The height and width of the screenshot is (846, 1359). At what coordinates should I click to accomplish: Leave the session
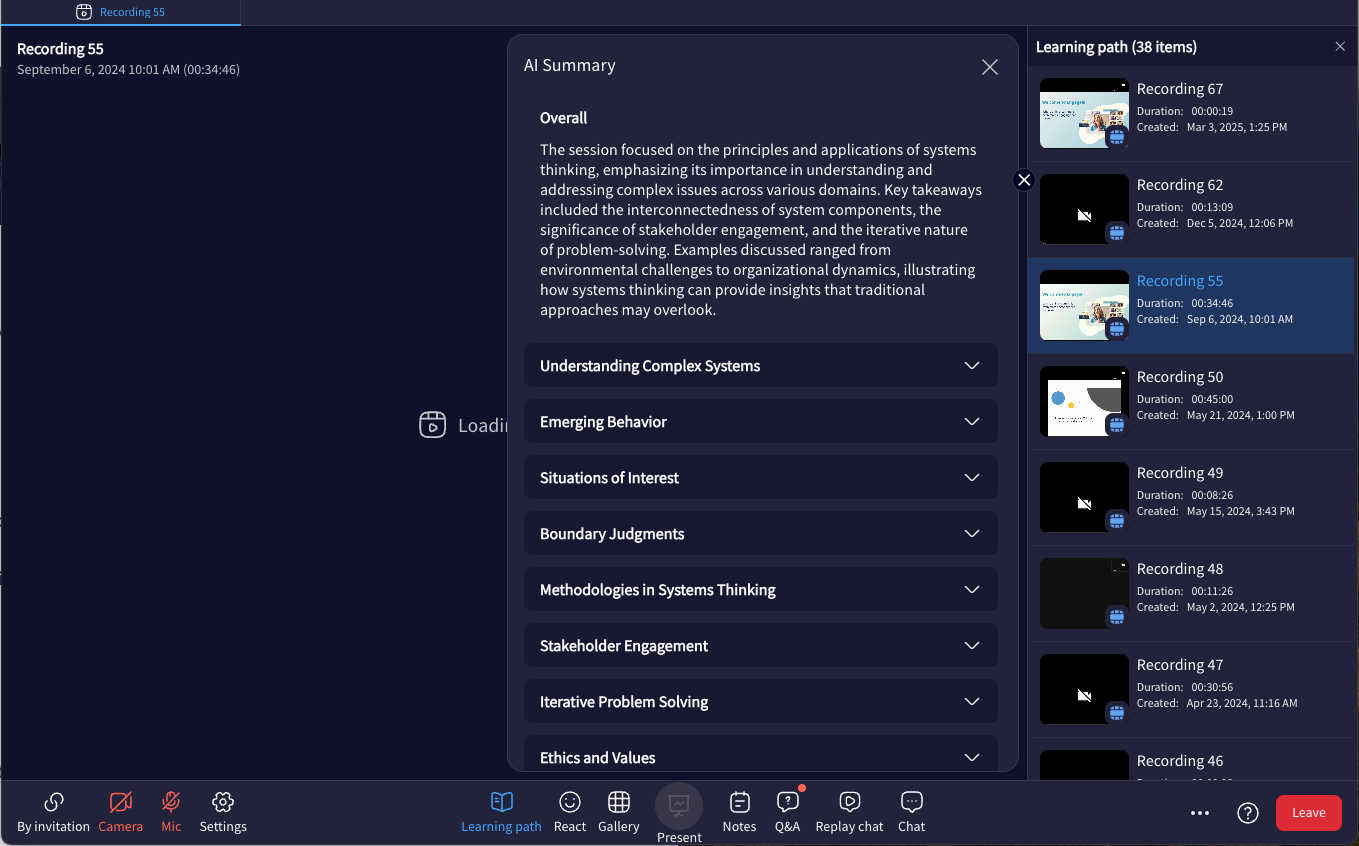(x=1308, y=813)
